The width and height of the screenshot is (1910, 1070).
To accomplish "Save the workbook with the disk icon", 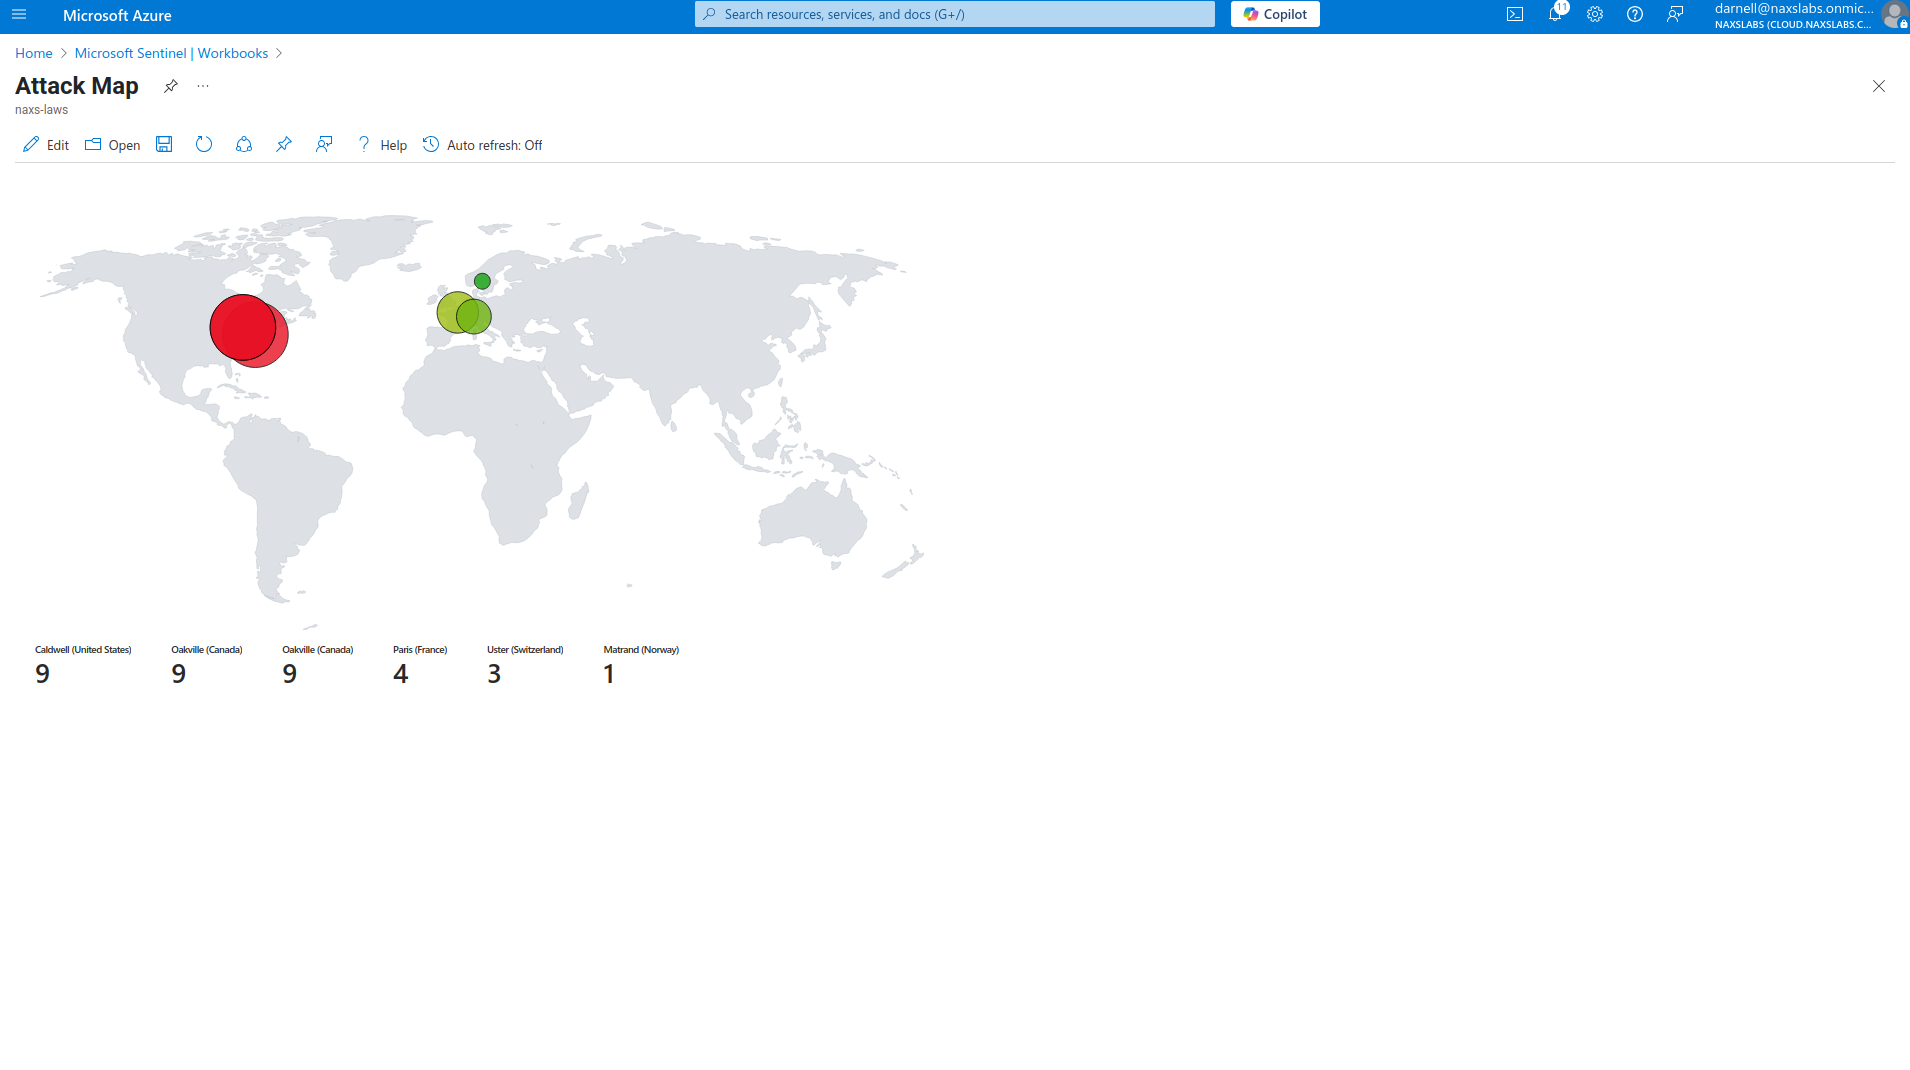I will point(164,145).
